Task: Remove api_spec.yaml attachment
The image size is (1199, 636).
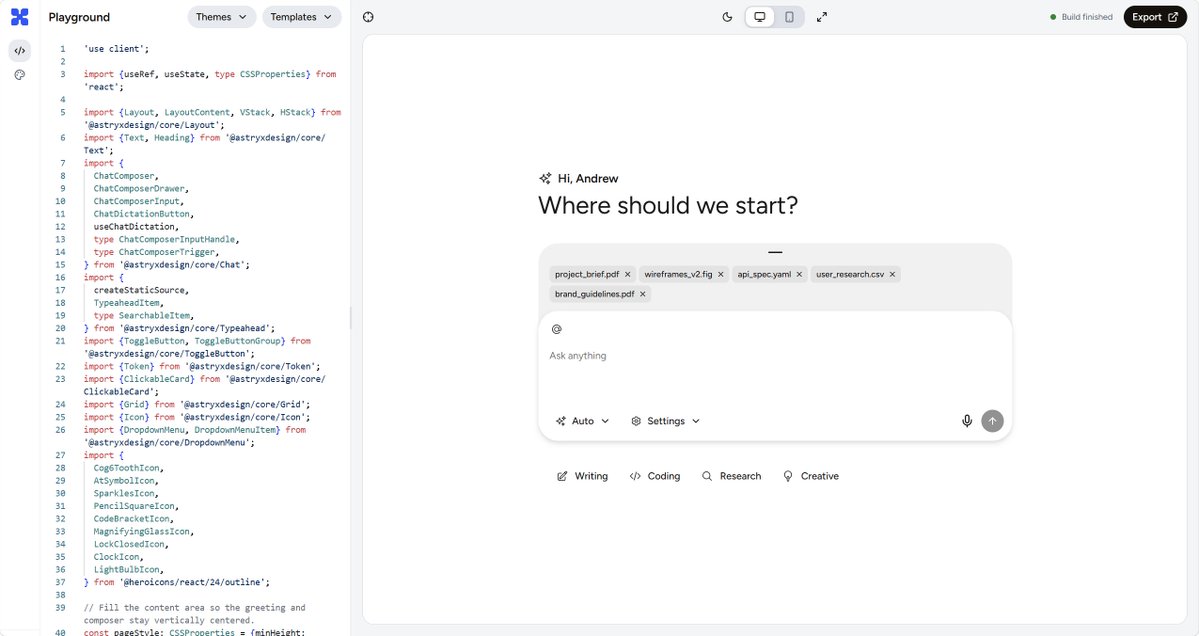Action: pyautogui.click(x=799, y=274)
